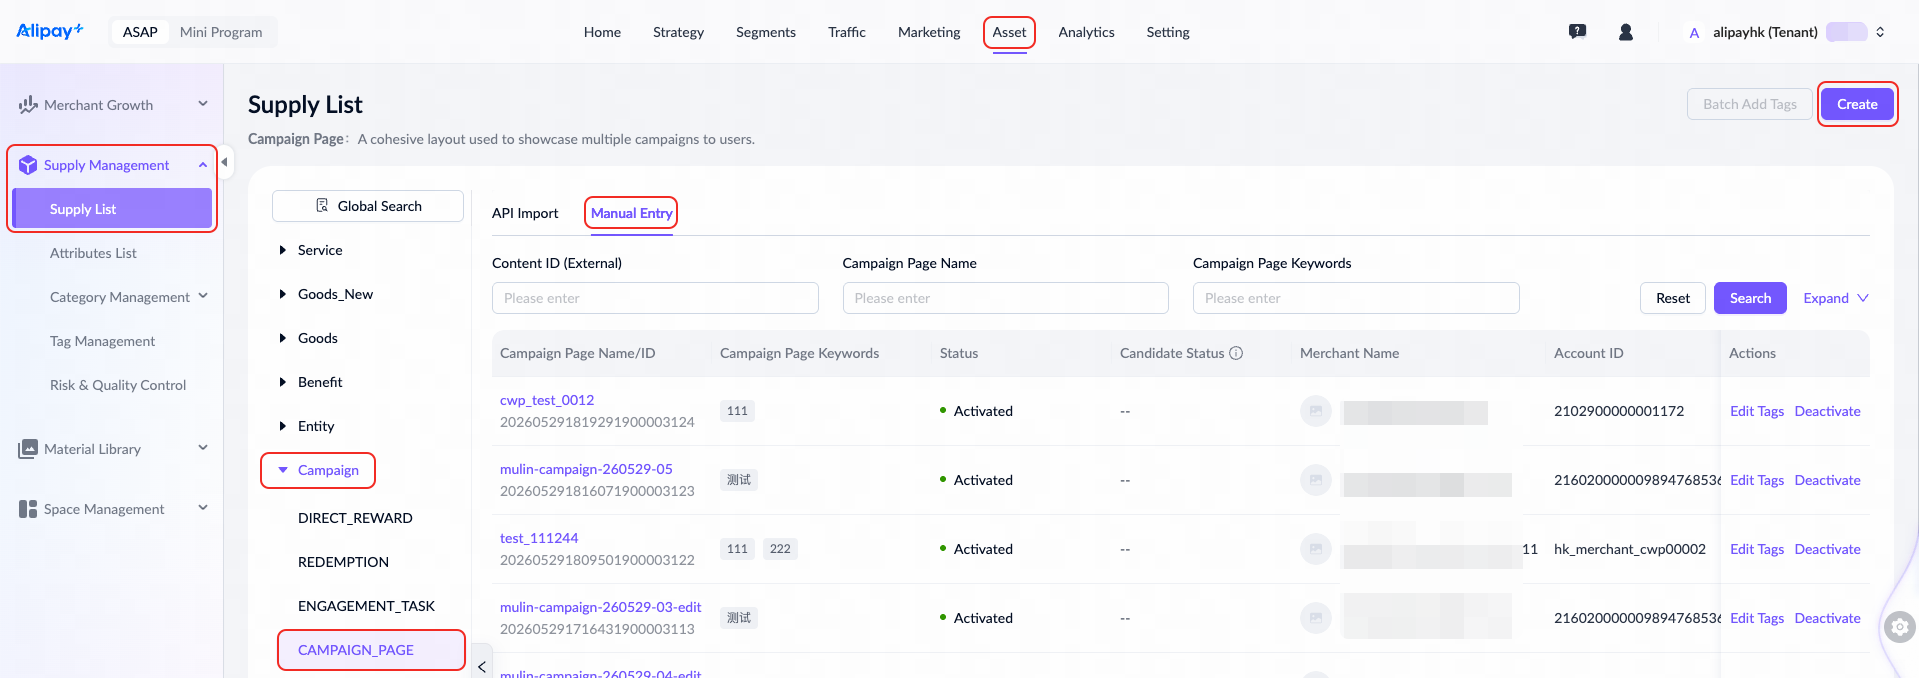Deactivate the test_111244 campaign
Image resolution: width=1919 pixels, height=678 pixels.
pos(1828,549)
